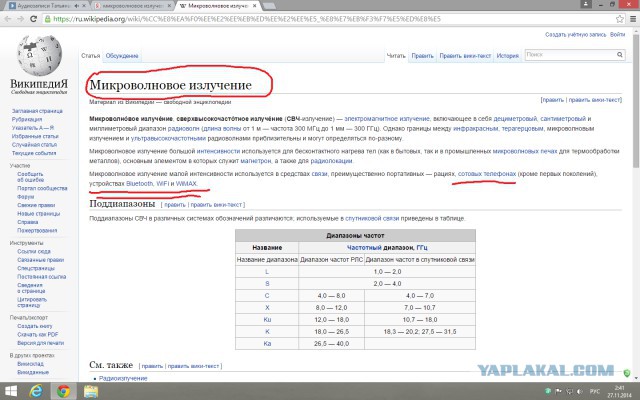Screen dimensions: 640x400
Task: Open Спецстраницы tool link
Action: (x=36, y=269)
